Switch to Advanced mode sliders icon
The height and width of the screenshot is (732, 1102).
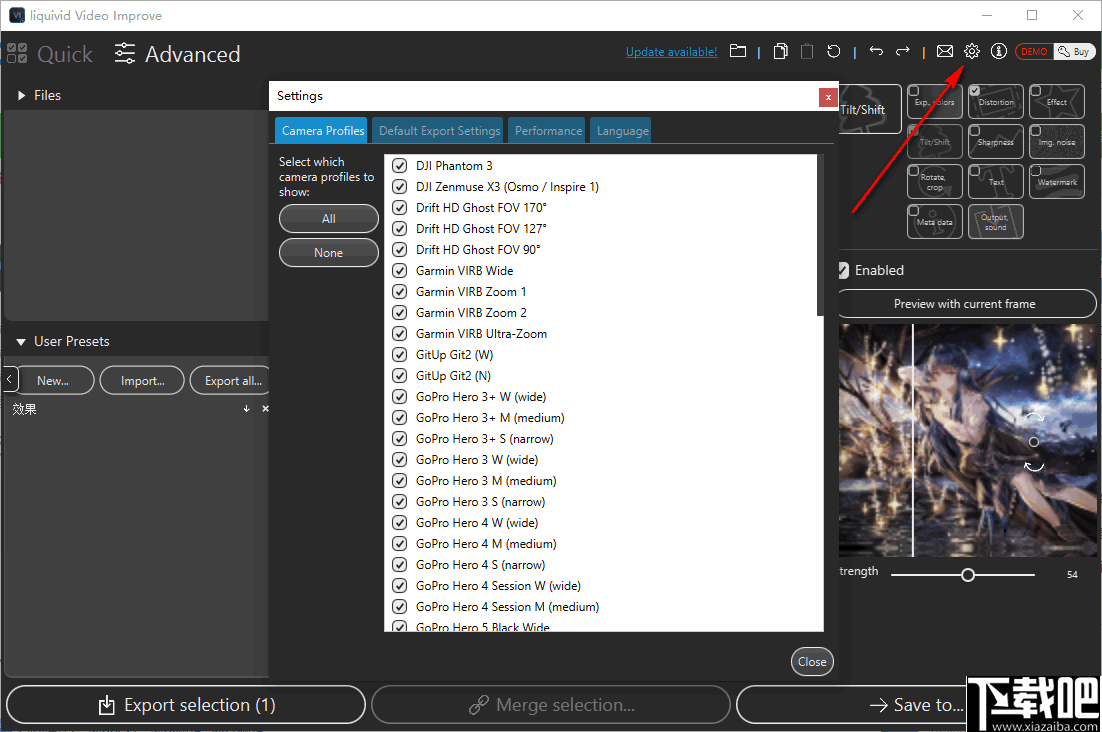[124, 53]
